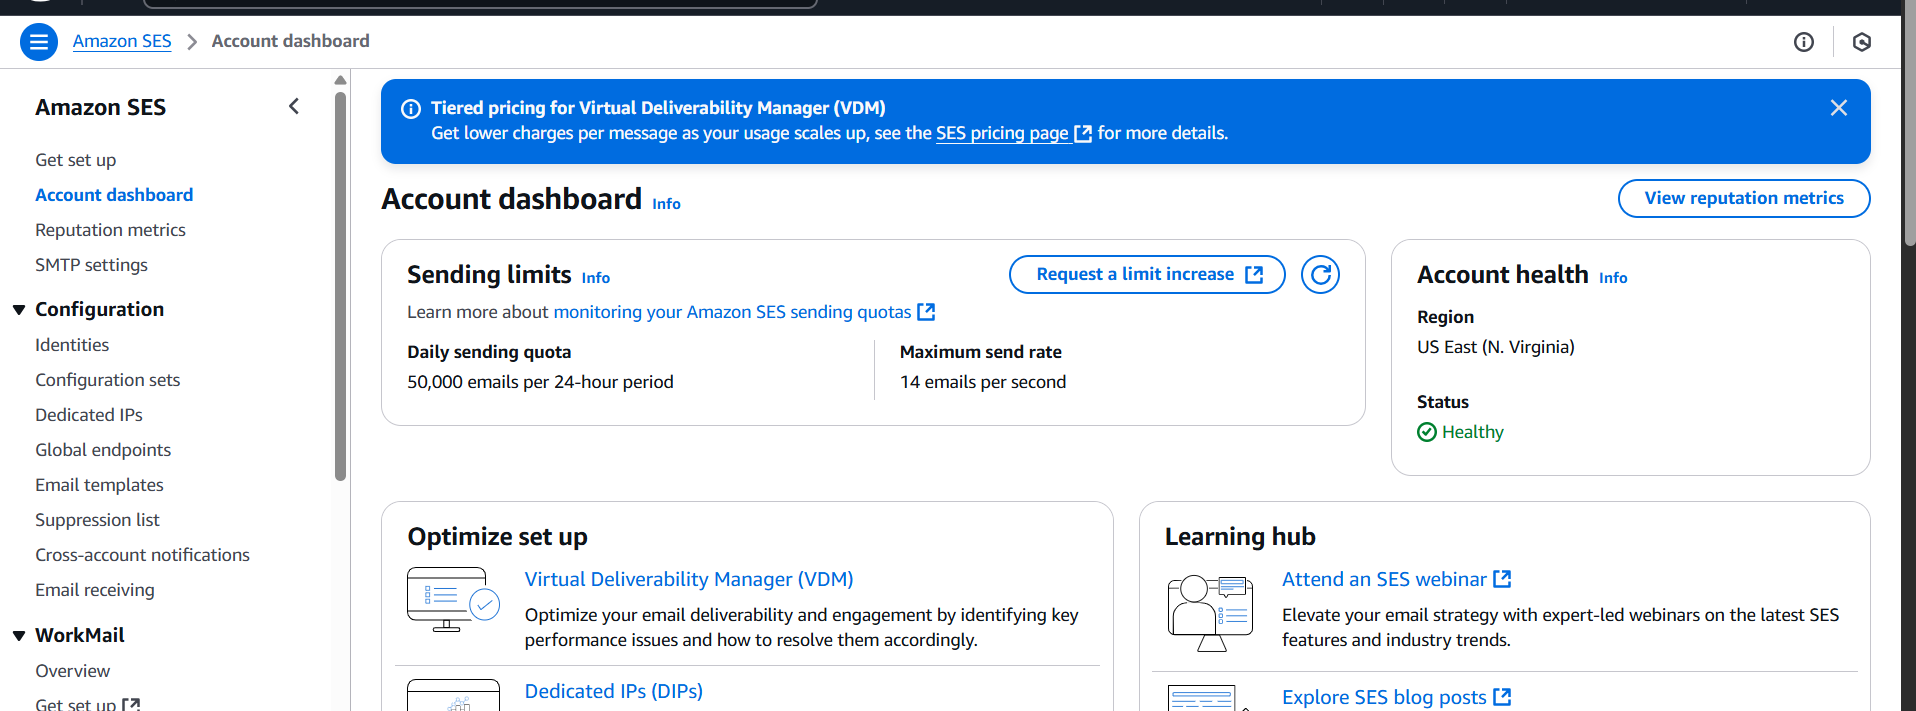The height and width of the screenshot is (711, 1916).
Task: Open Cross-account notifications
Action: (x=142, y=555)
